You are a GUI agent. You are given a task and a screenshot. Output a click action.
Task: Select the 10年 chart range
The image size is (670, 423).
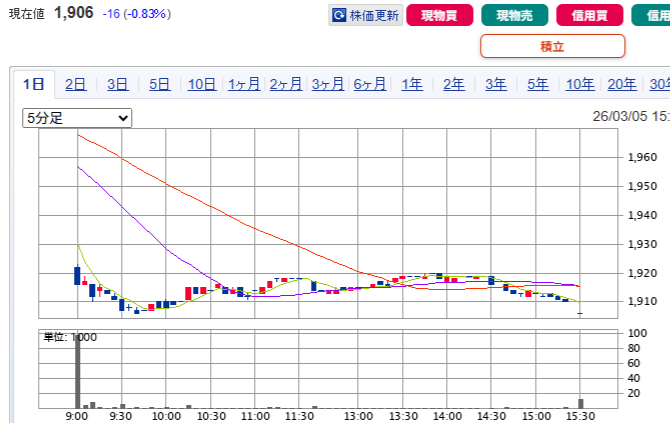click(579, 84)
